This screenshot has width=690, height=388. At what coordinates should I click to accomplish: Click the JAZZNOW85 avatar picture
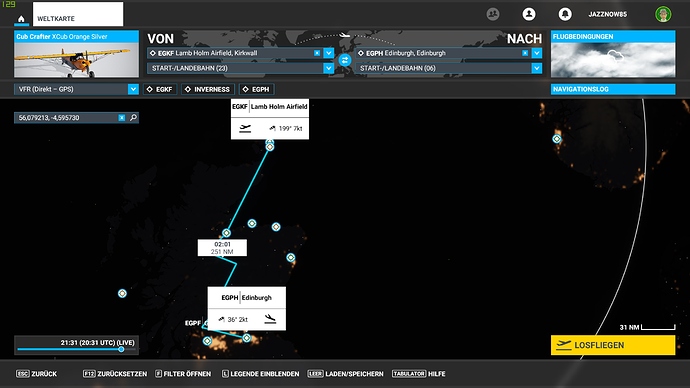pos(663,14)
